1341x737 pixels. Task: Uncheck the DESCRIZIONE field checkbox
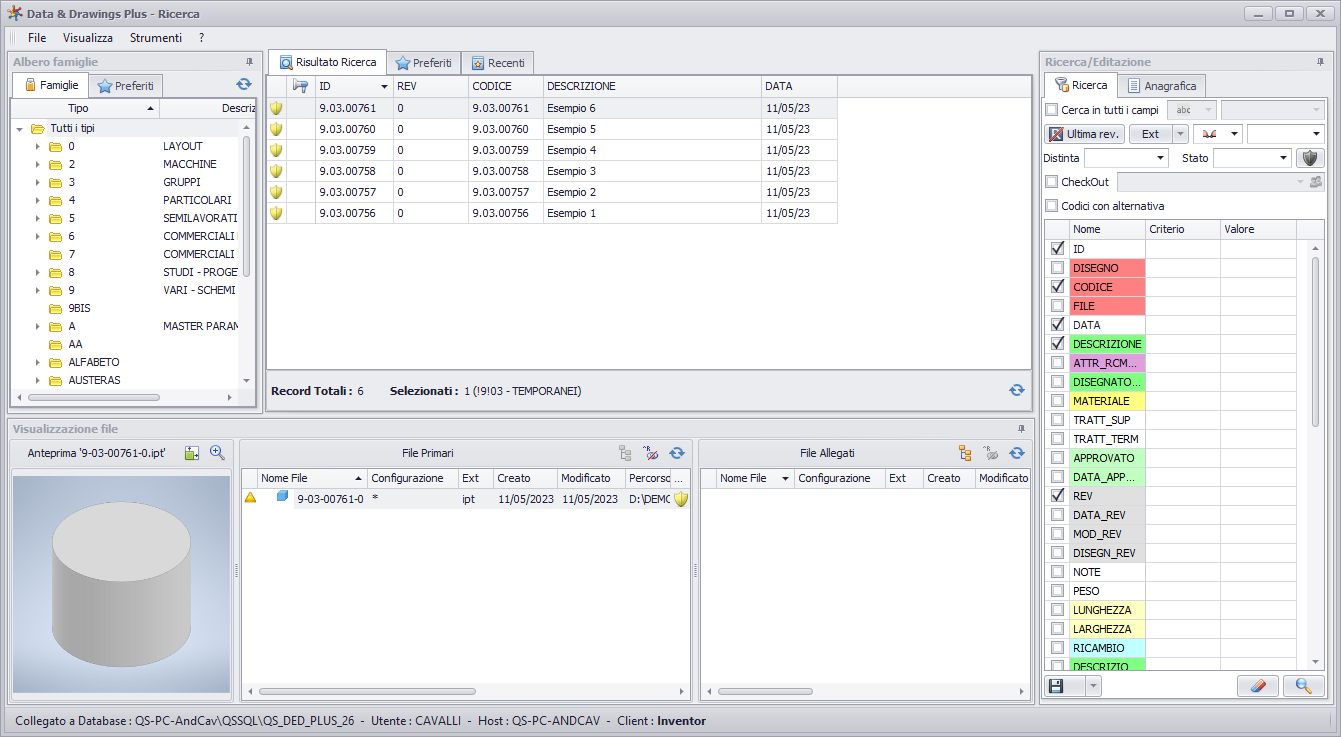[1057, 344]
